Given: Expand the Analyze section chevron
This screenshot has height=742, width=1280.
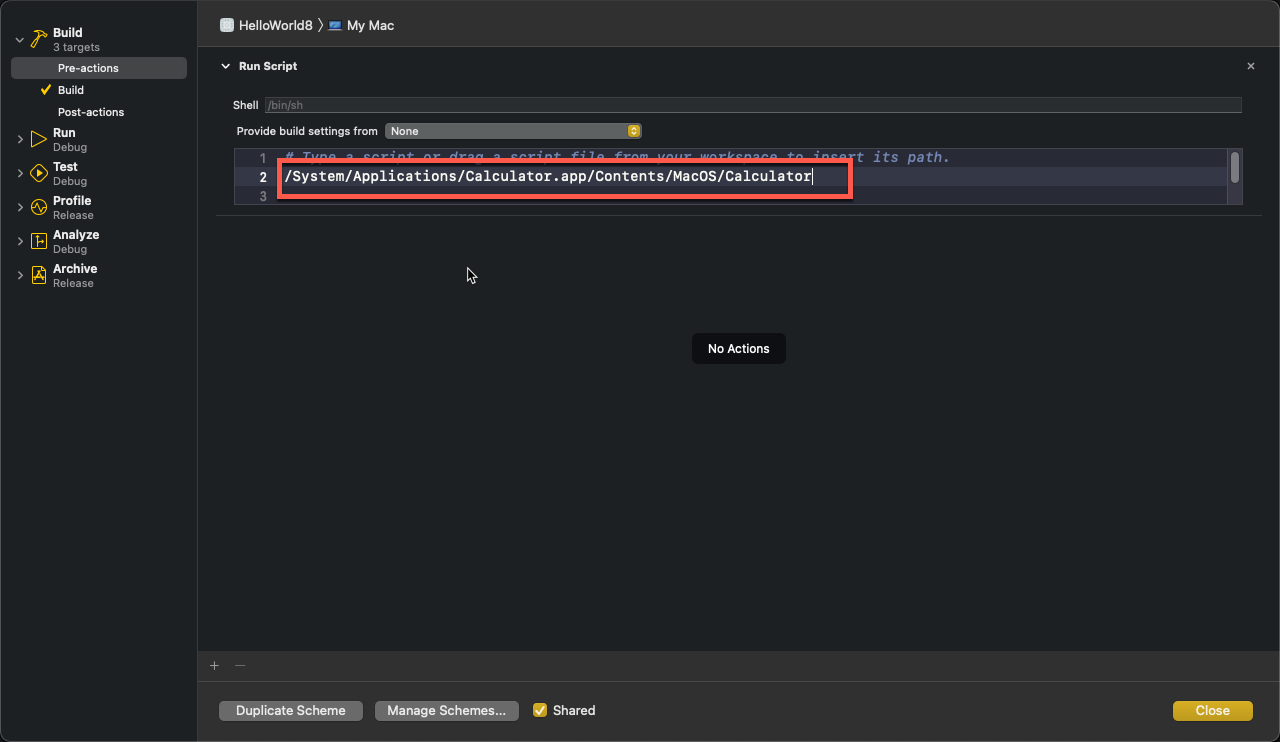Looking at the screenshot, I should point(20,241).
